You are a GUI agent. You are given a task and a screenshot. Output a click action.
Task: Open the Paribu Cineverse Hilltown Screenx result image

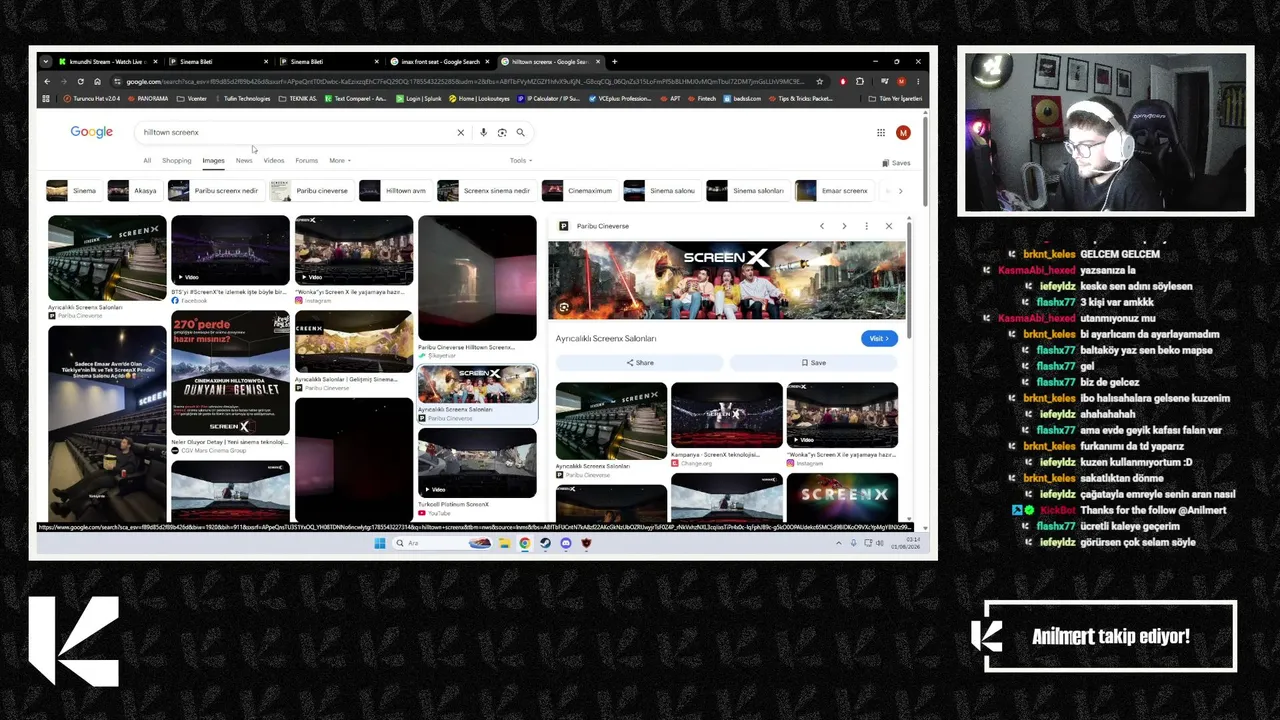(x=477, y=277)
